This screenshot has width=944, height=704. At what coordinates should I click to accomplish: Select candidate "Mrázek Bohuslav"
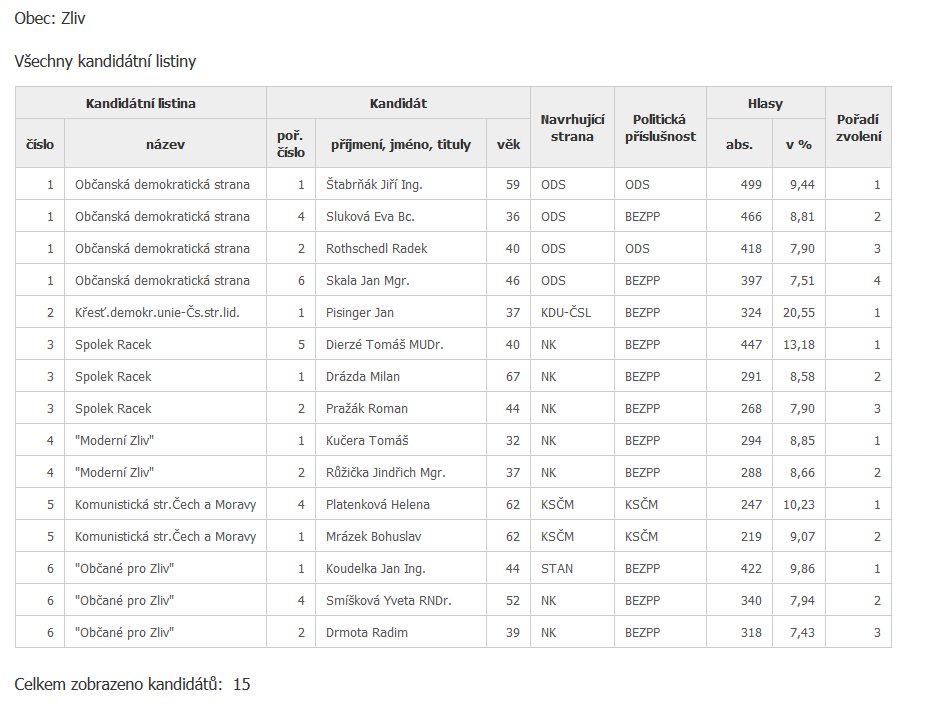pyautogui.click(x=373, y=536)
